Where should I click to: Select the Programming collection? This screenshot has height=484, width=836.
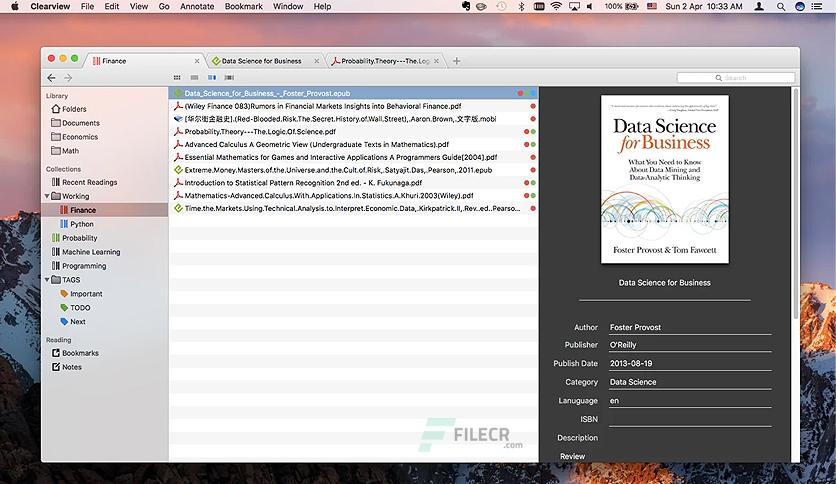84,266
